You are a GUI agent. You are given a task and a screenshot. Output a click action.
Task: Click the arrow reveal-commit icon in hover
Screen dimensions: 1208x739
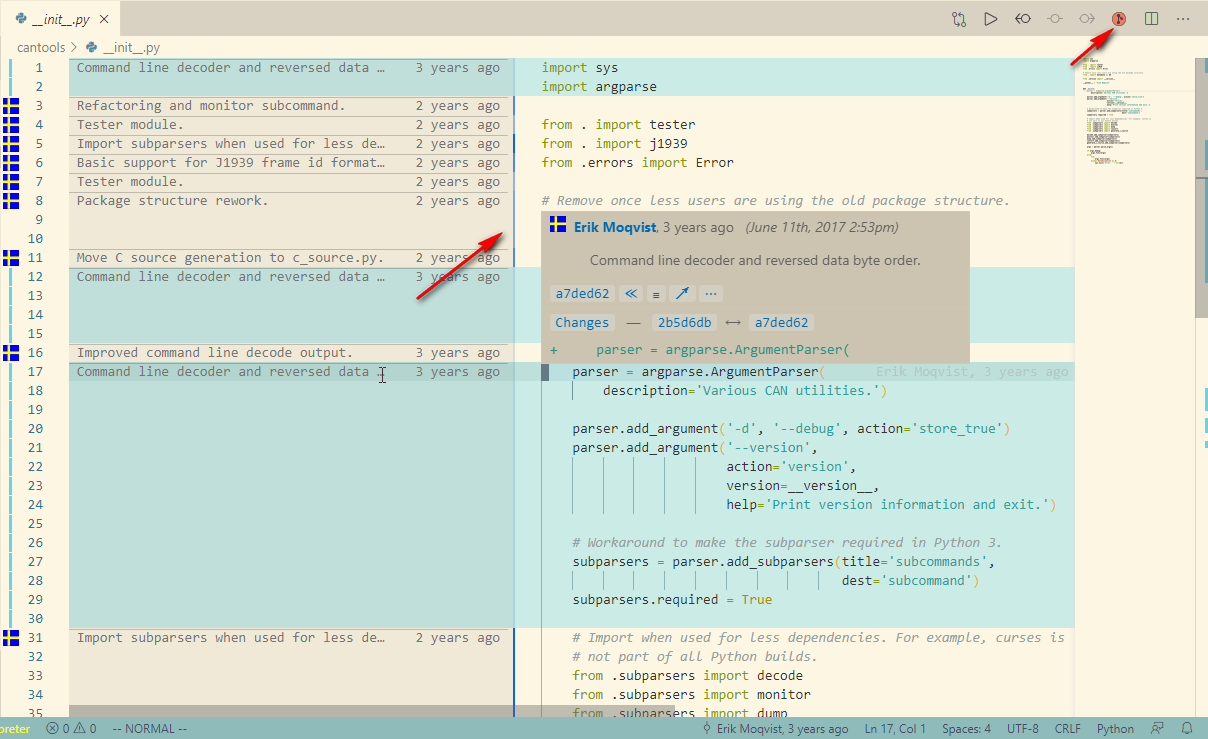[683, 294]
